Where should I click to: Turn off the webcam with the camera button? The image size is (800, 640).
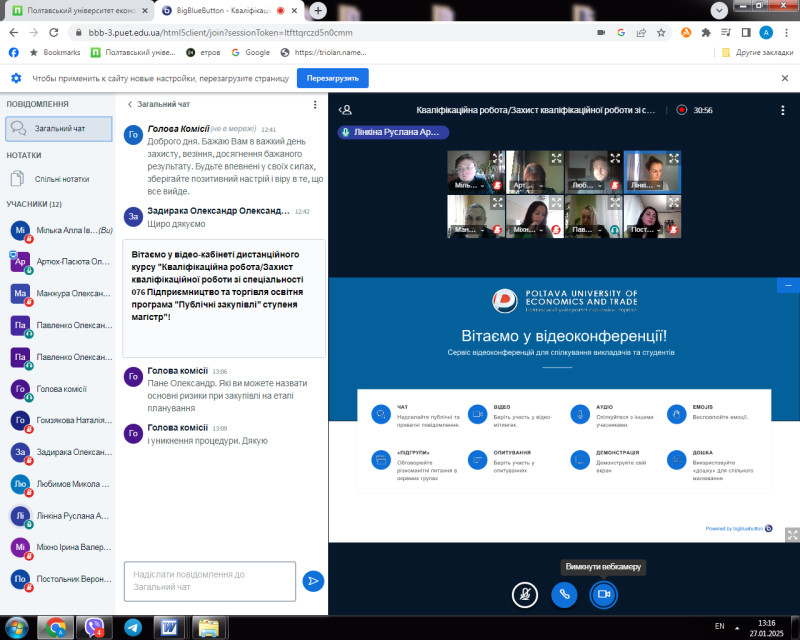604,594
